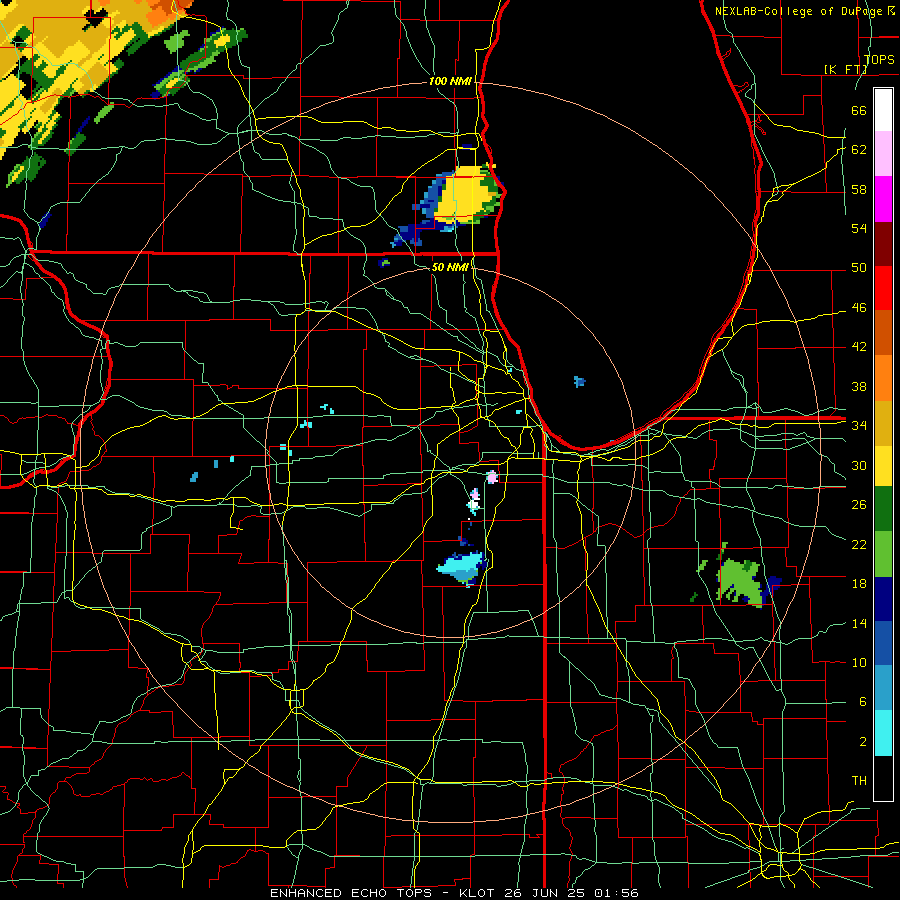Click the legend value "14"
Viewport: 900px width, 900px height.
(859, 623)
